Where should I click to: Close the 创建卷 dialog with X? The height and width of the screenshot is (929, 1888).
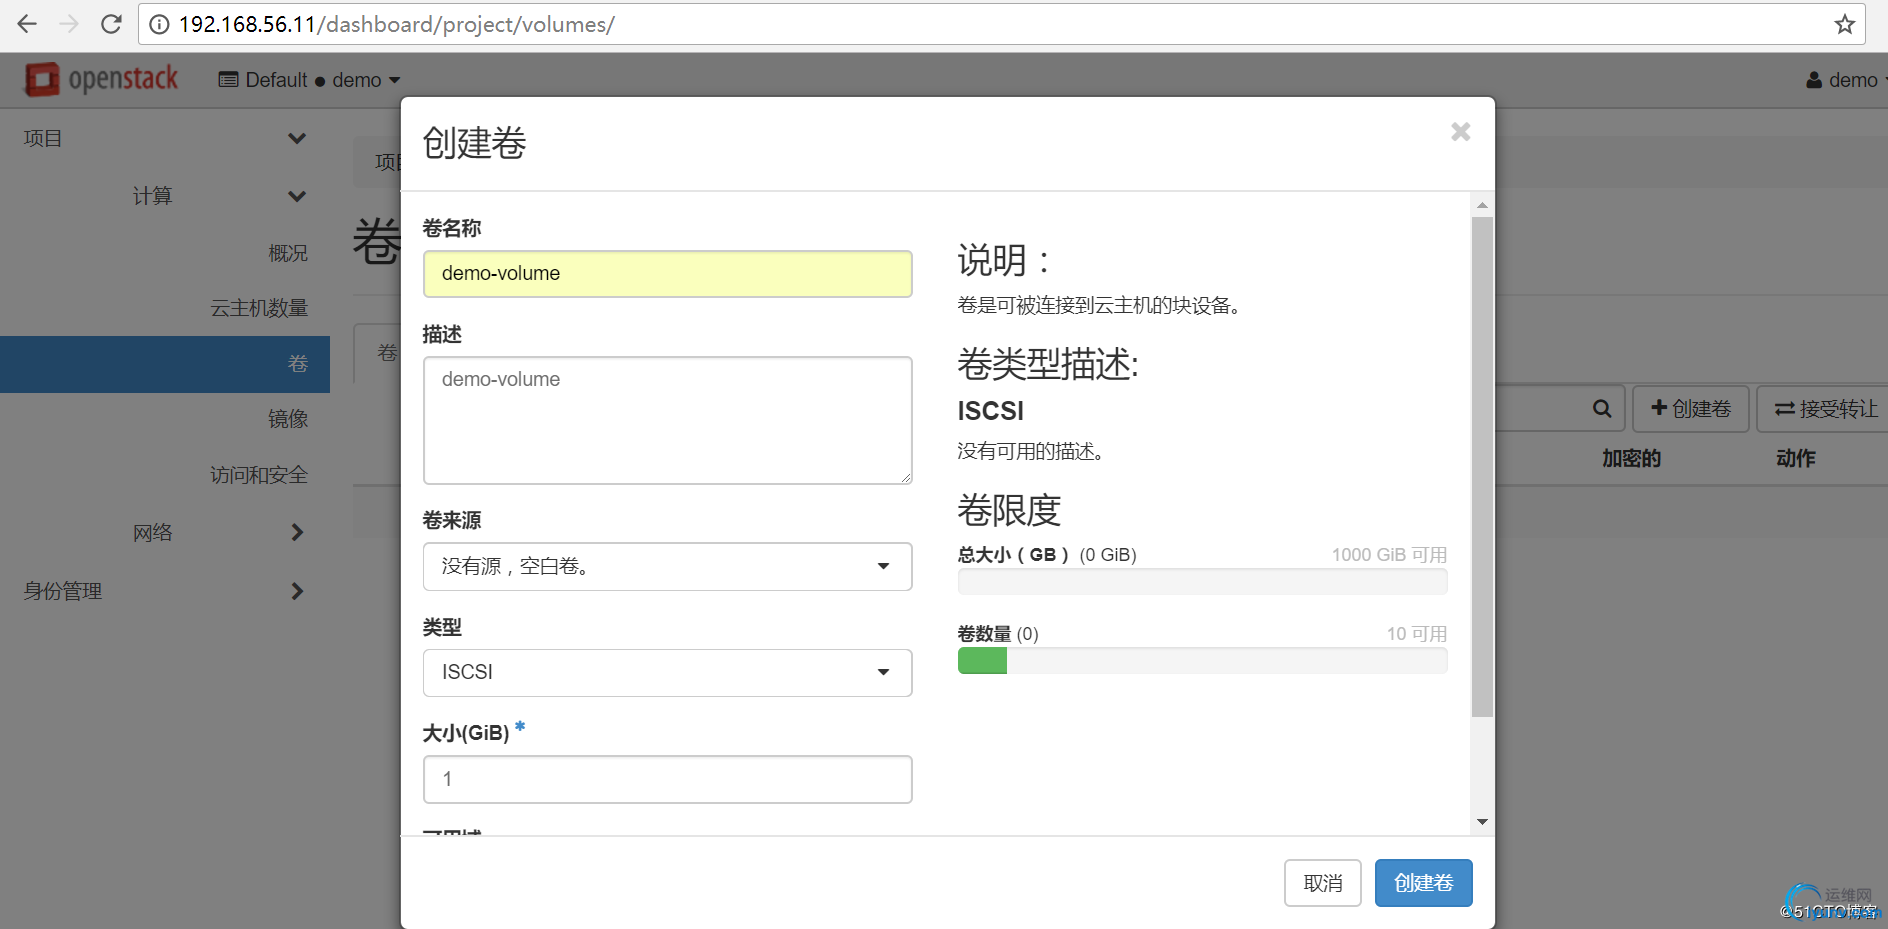pyautogui.click(x=1461, y=132)
